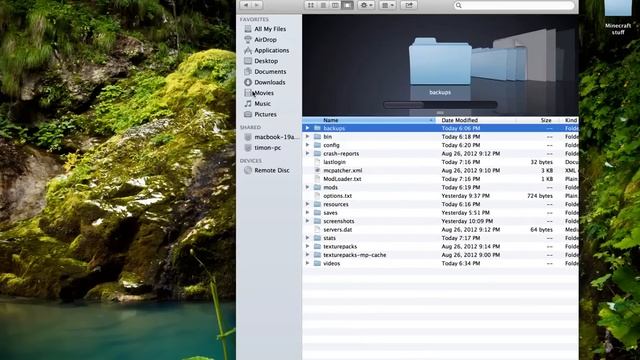The height and width of the screenshot is (360, 640).
Task: Switch to icon view
Action: 311,5
